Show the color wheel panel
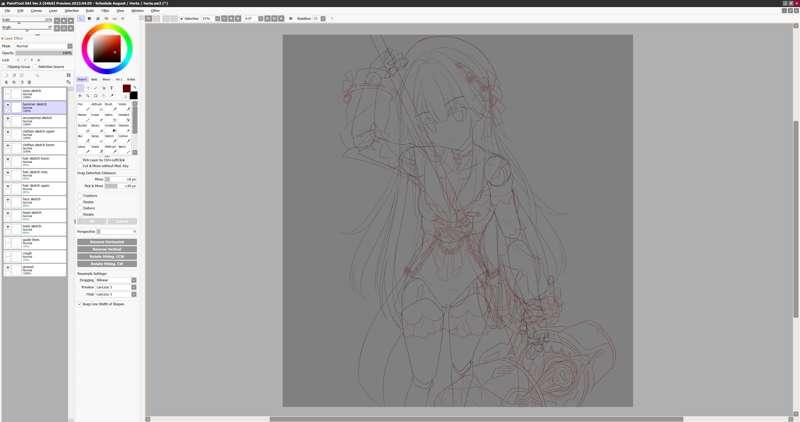The height and width of the screenshot is (422, 800). click(x=82, y=18)
